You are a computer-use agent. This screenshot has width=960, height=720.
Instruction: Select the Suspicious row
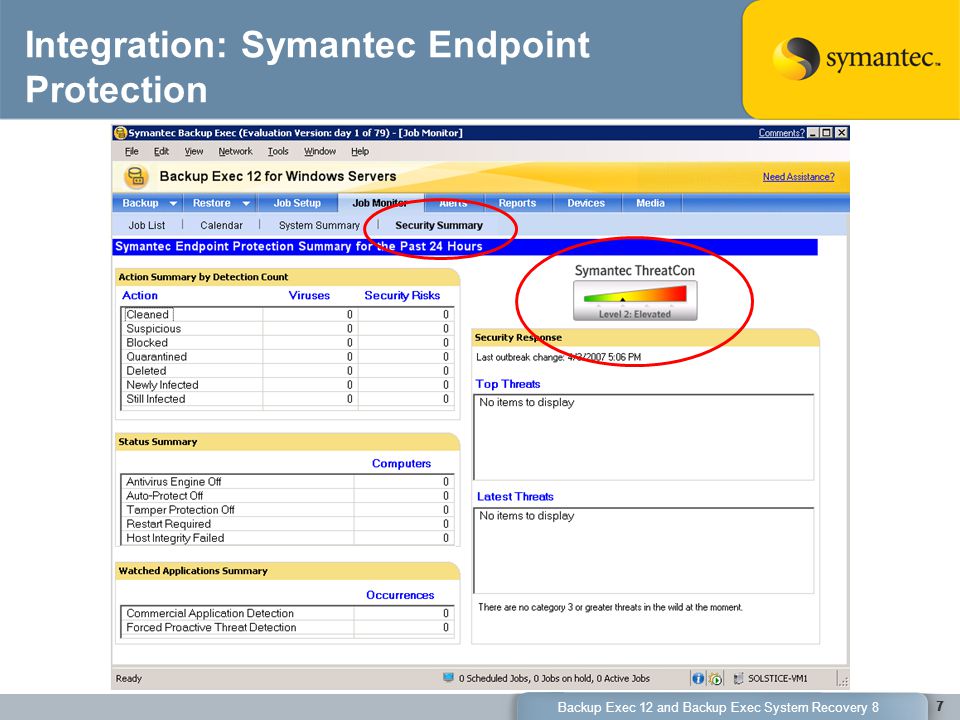(287, 329)
